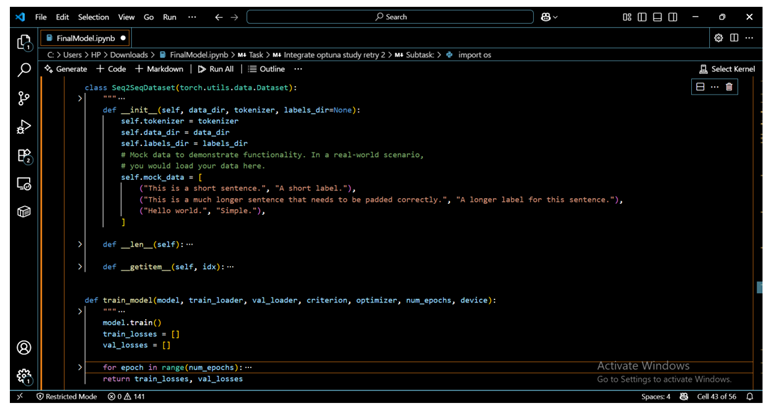
Task: Click the editor's vertical scrollbar
Action: 759,287
